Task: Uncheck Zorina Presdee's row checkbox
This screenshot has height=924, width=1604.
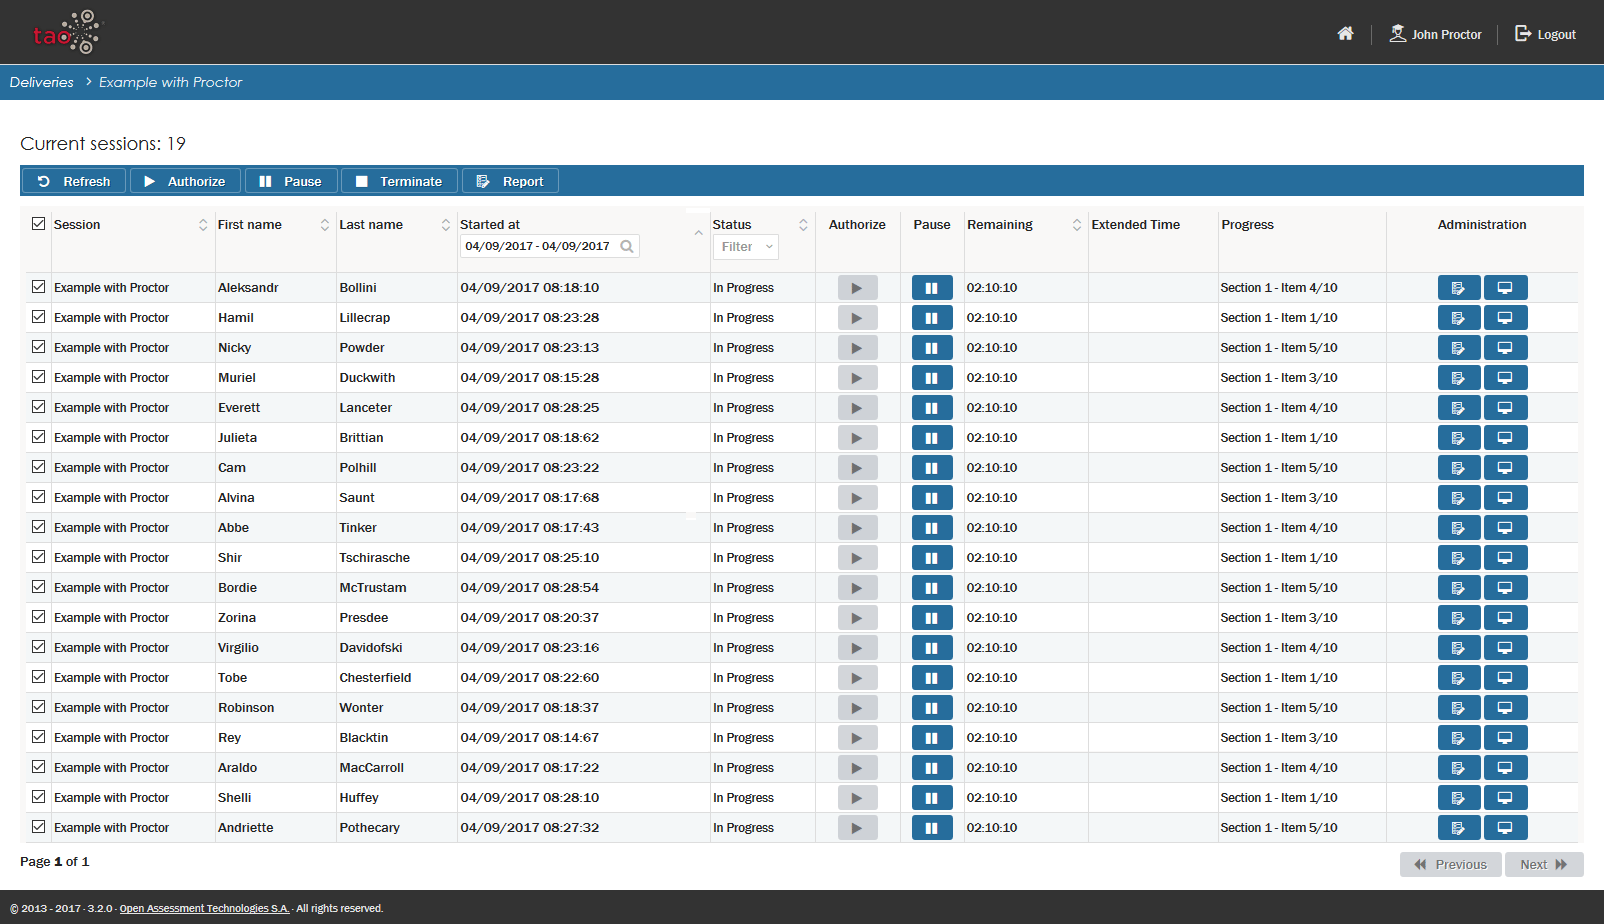Action: 38,617
